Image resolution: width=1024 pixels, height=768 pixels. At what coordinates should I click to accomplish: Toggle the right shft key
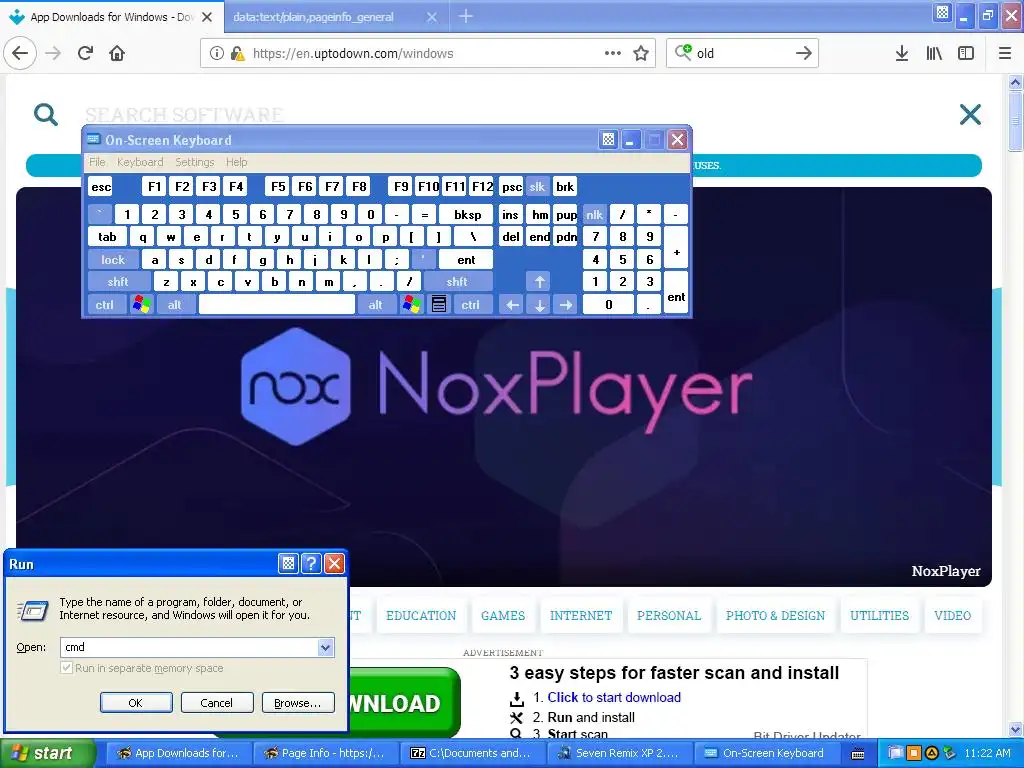[x=457, y=281]
